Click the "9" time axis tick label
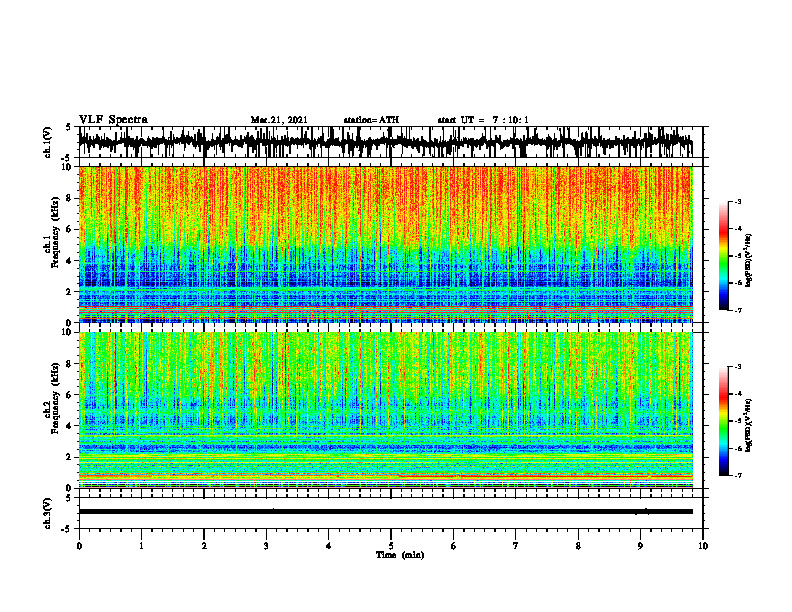This screenshot has width=792, height=612. point(640,546)
